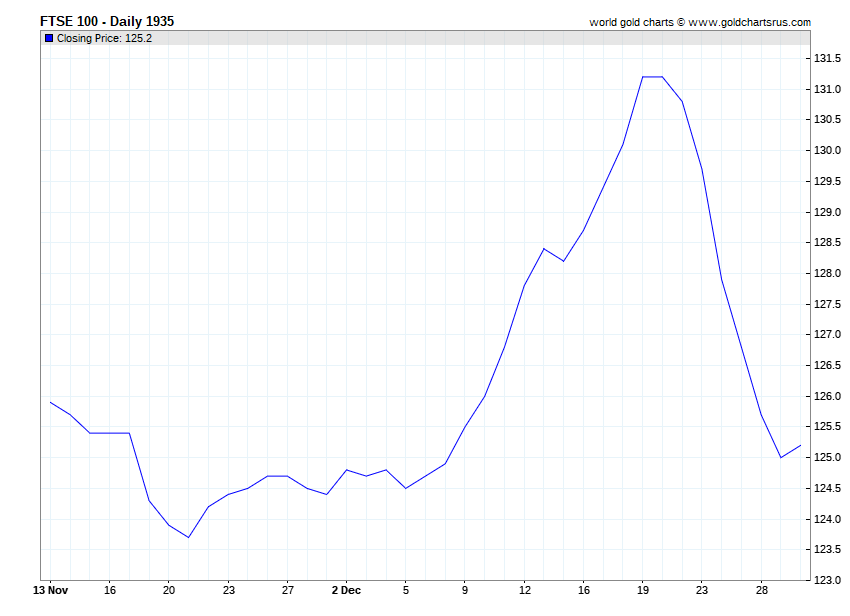This screenshot has height=616, width=850.
Task: Click the 126.5 y-axis value
Action: pyautogui.click(x=827, y=365)
